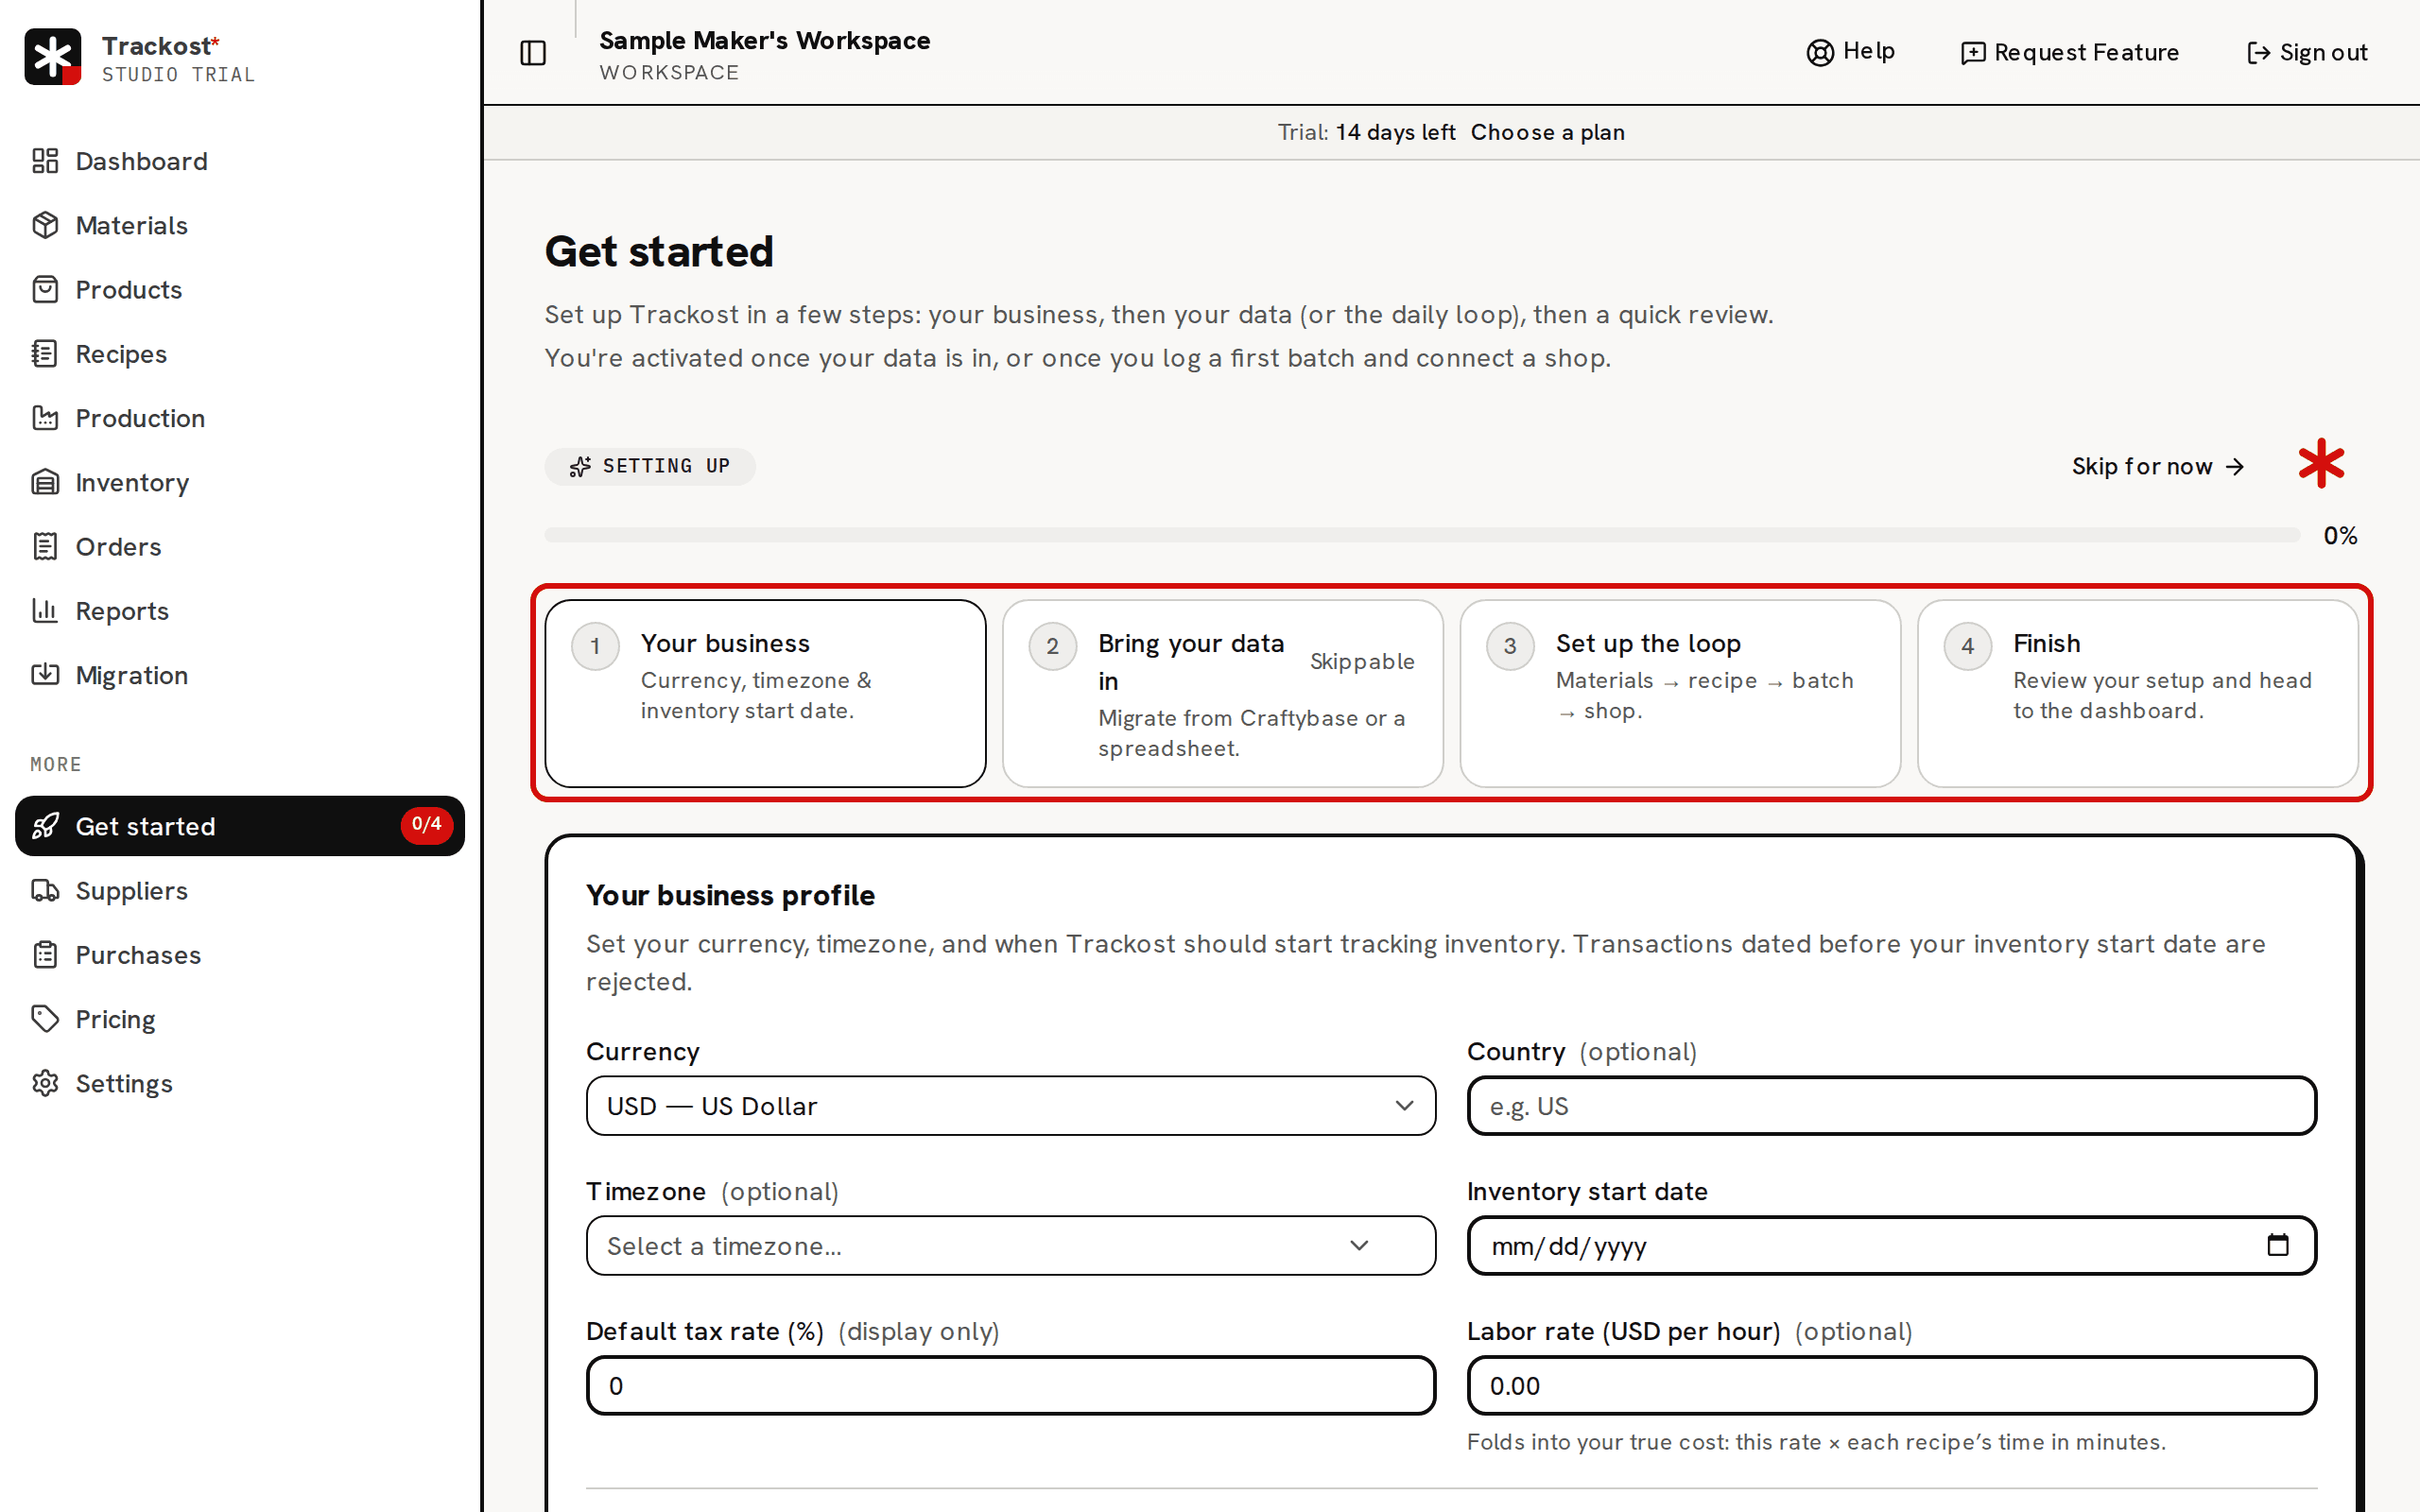Open Reports section

tap(240, 611)
